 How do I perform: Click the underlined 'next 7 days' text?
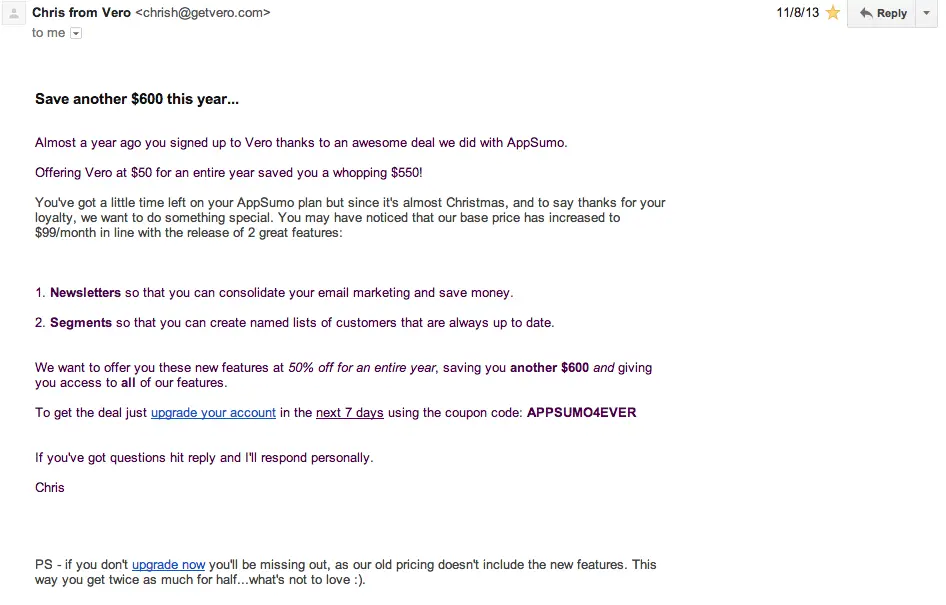(x=350, y=413)
